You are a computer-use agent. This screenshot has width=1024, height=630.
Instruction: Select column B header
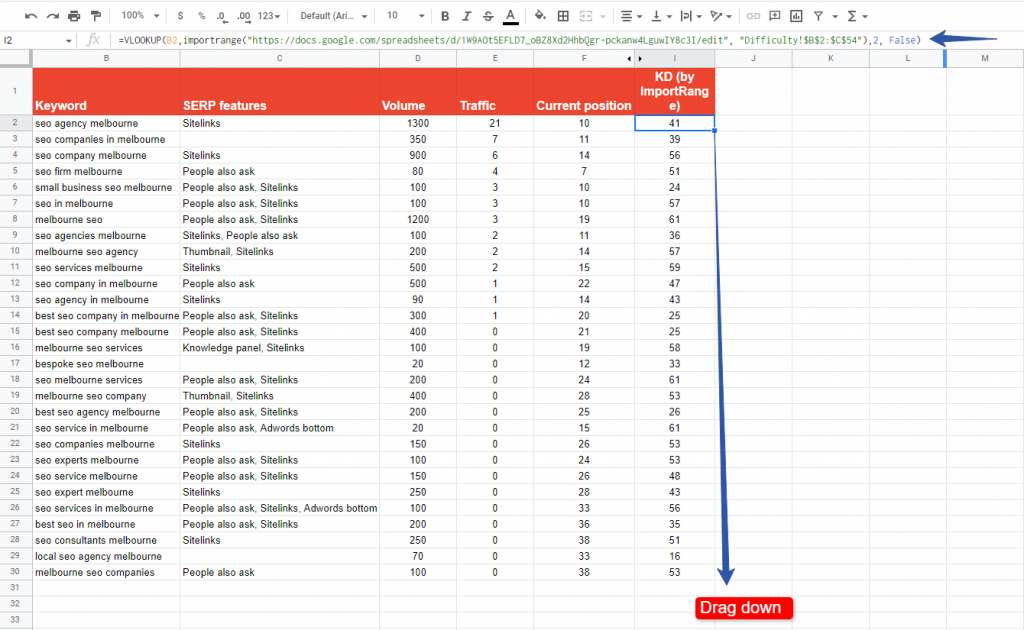click(106, 59)
